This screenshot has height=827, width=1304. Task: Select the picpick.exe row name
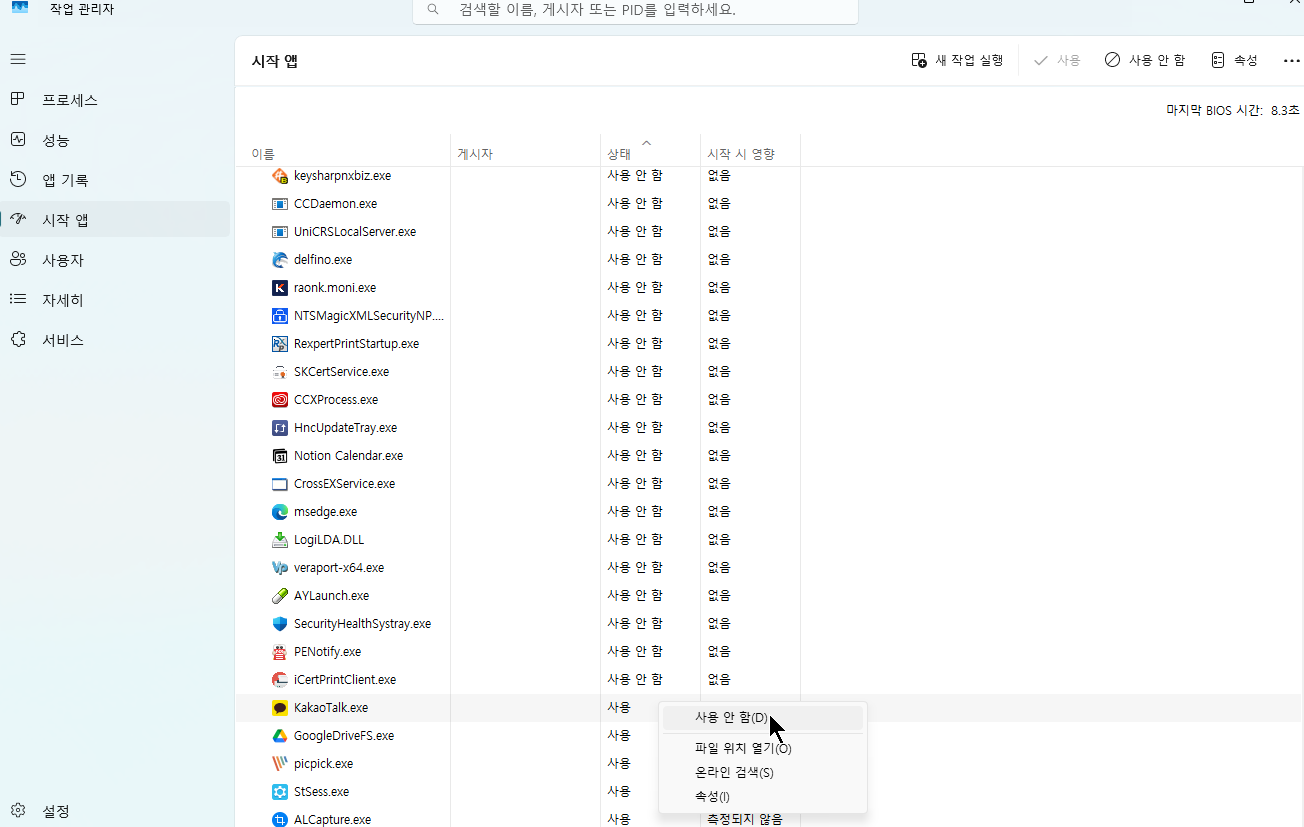click(323, 764)
